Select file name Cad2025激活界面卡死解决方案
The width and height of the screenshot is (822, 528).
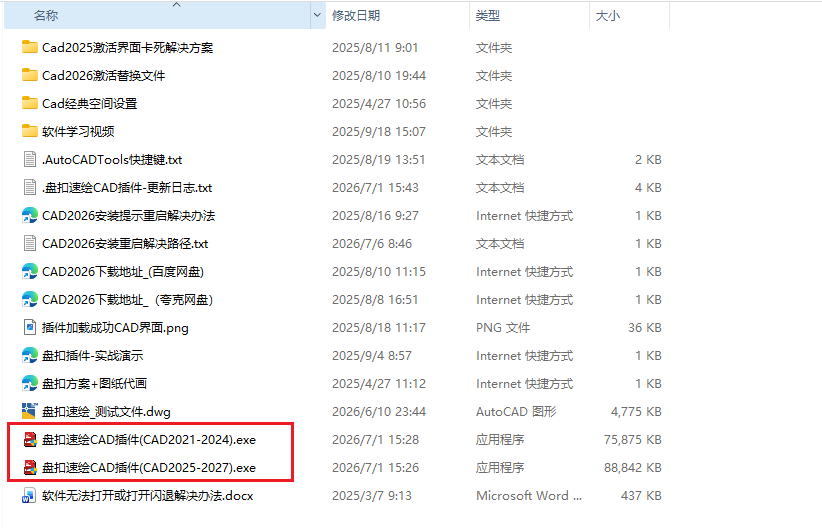[127, 48]
